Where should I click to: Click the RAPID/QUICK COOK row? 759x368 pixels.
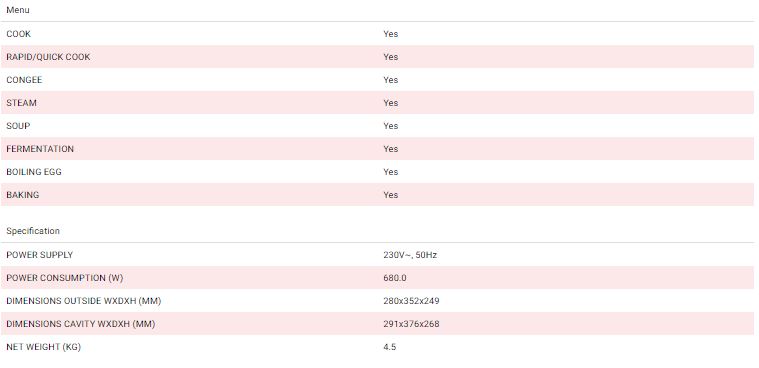(x=378, y=57)
